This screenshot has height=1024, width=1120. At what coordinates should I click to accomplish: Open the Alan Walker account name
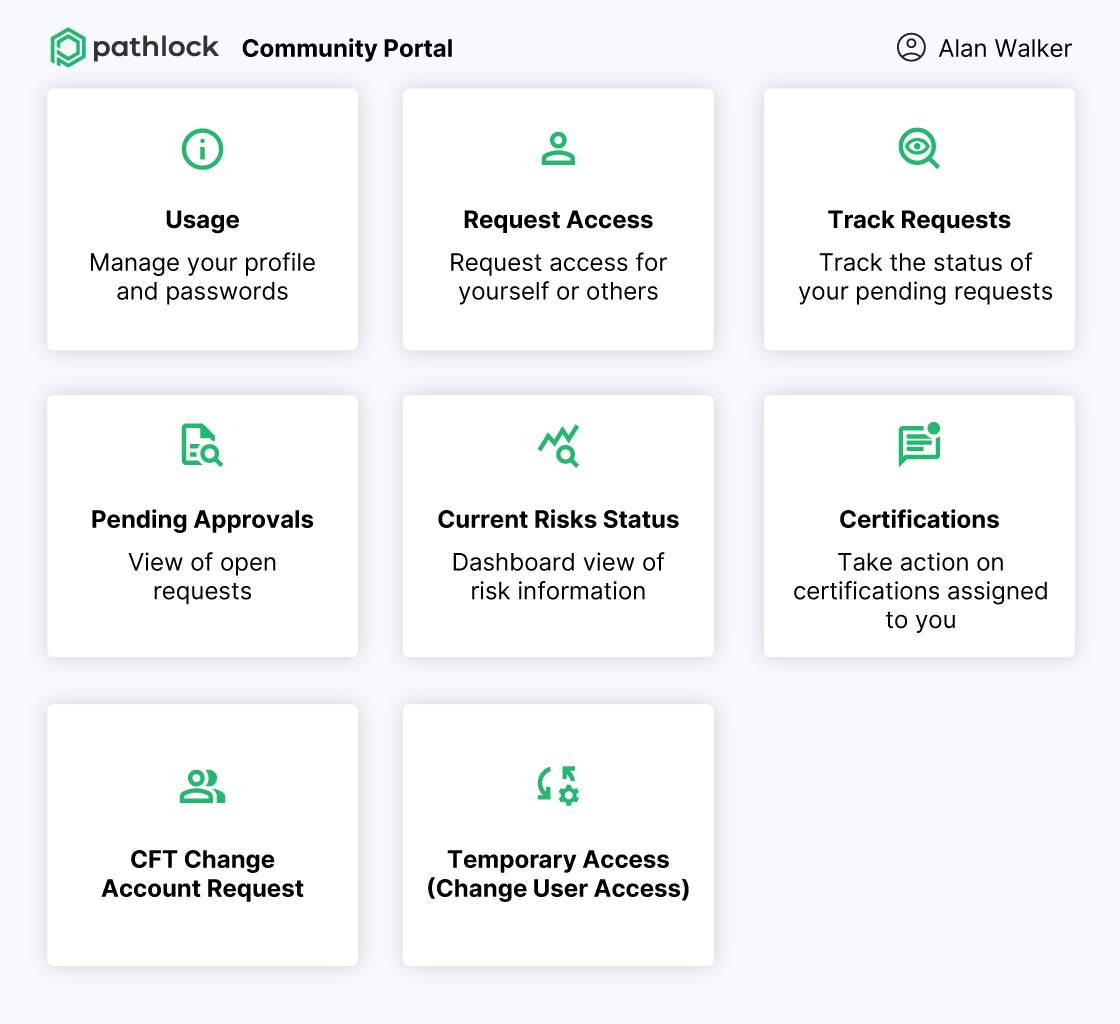[x=1004, y=49]
